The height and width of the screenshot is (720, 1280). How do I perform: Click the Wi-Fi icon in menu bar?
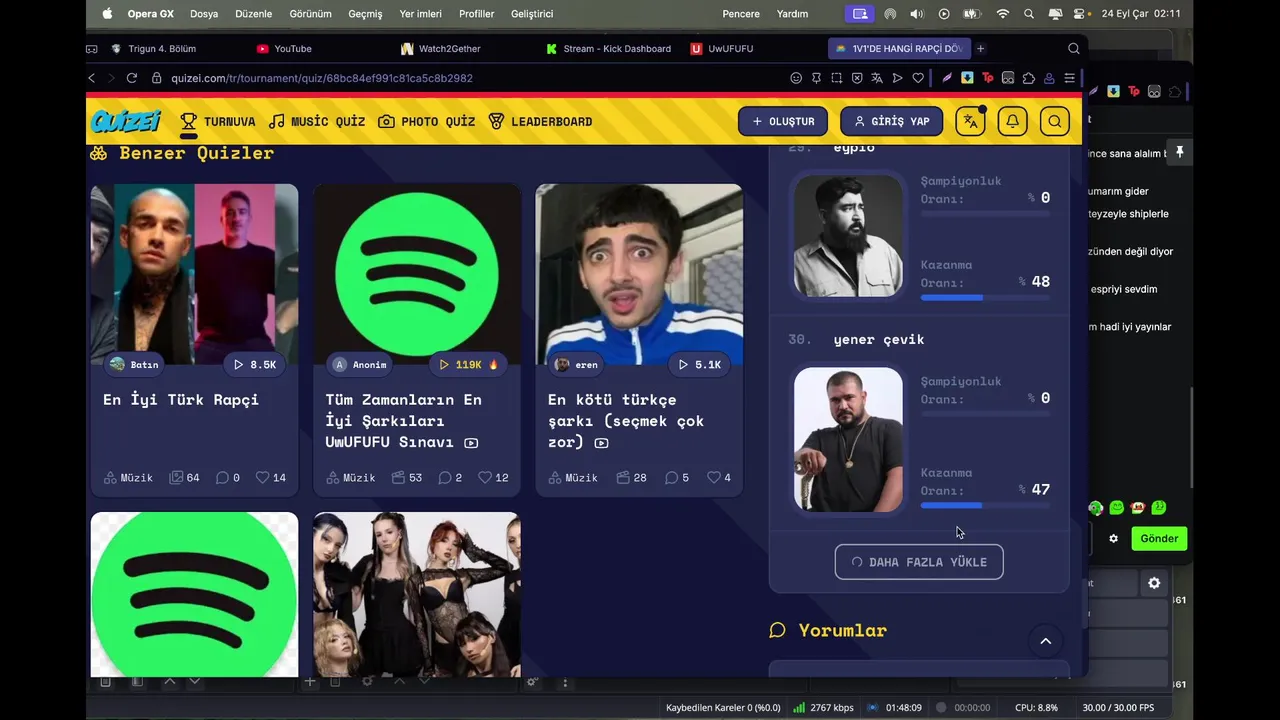pyautogui.click(x=1003, y=14)
